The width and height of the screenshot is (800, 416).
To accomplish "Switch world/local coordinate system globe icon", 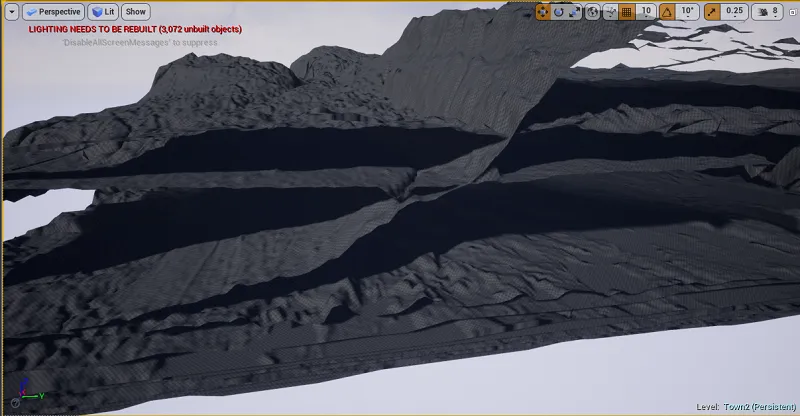I will 592,12.
